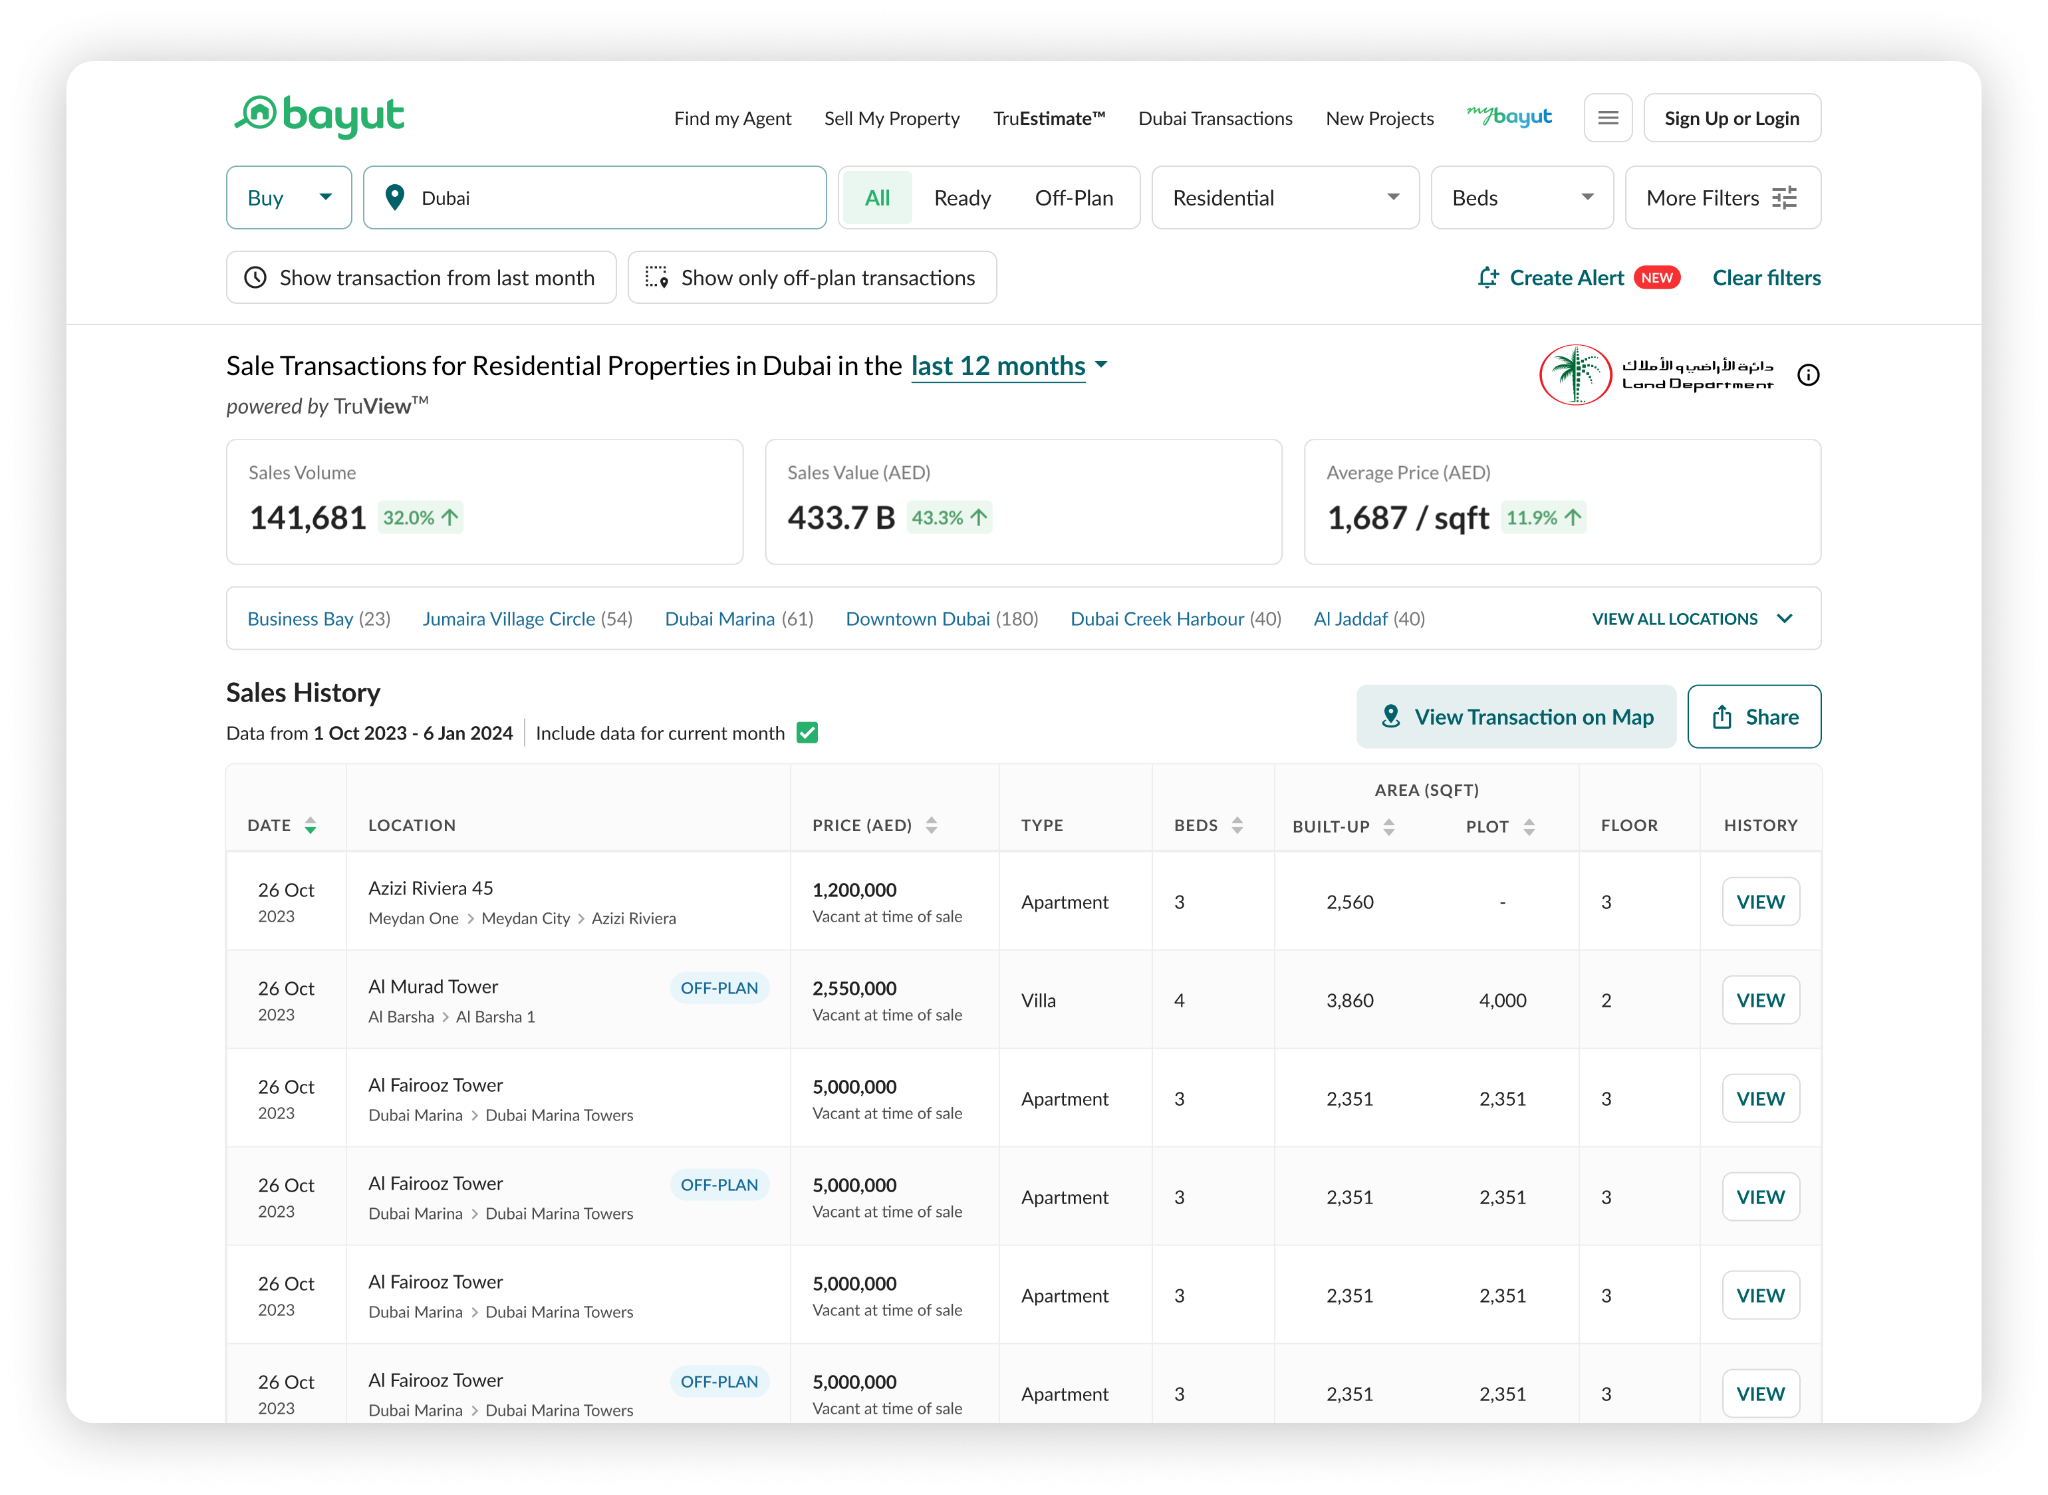This screenshot has height=1495, width=2048.
Task: Uncheck Include data for current month
Action: (807, 733)
